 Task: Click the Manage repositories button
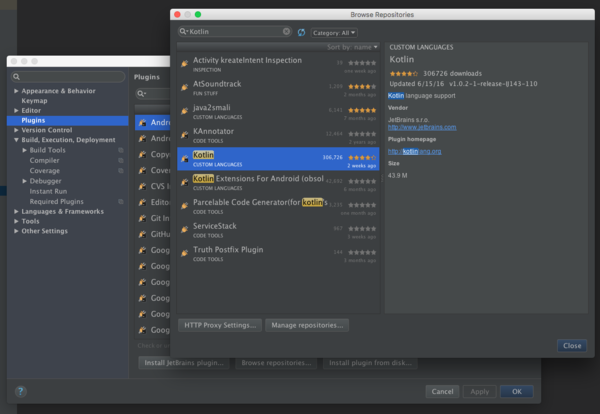[x=307, y=325]
